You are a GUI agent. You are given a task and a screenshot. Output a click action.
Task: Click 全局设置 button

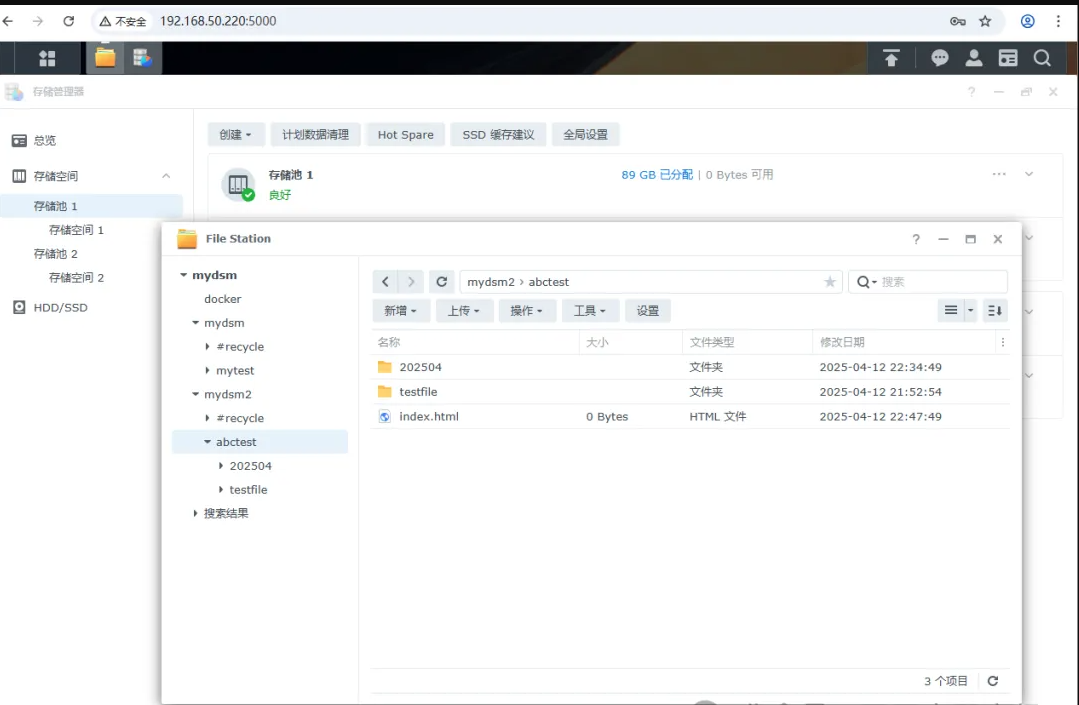586,135
